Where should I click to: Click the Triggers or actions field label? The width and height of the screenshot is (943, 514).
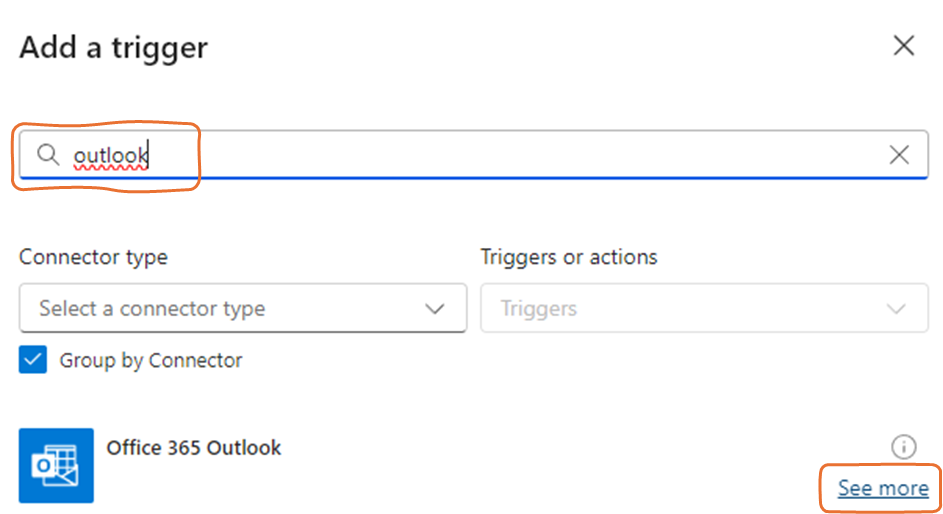[x=569, y=257]
